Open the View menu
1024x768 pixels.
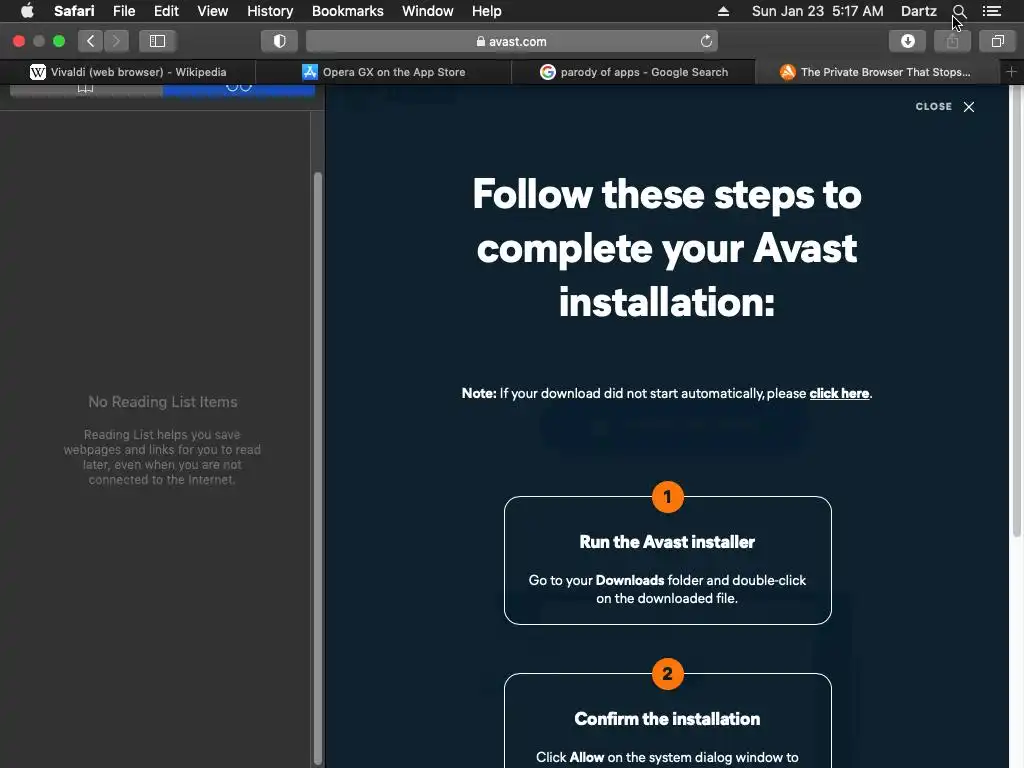click(x=212, y=11)
